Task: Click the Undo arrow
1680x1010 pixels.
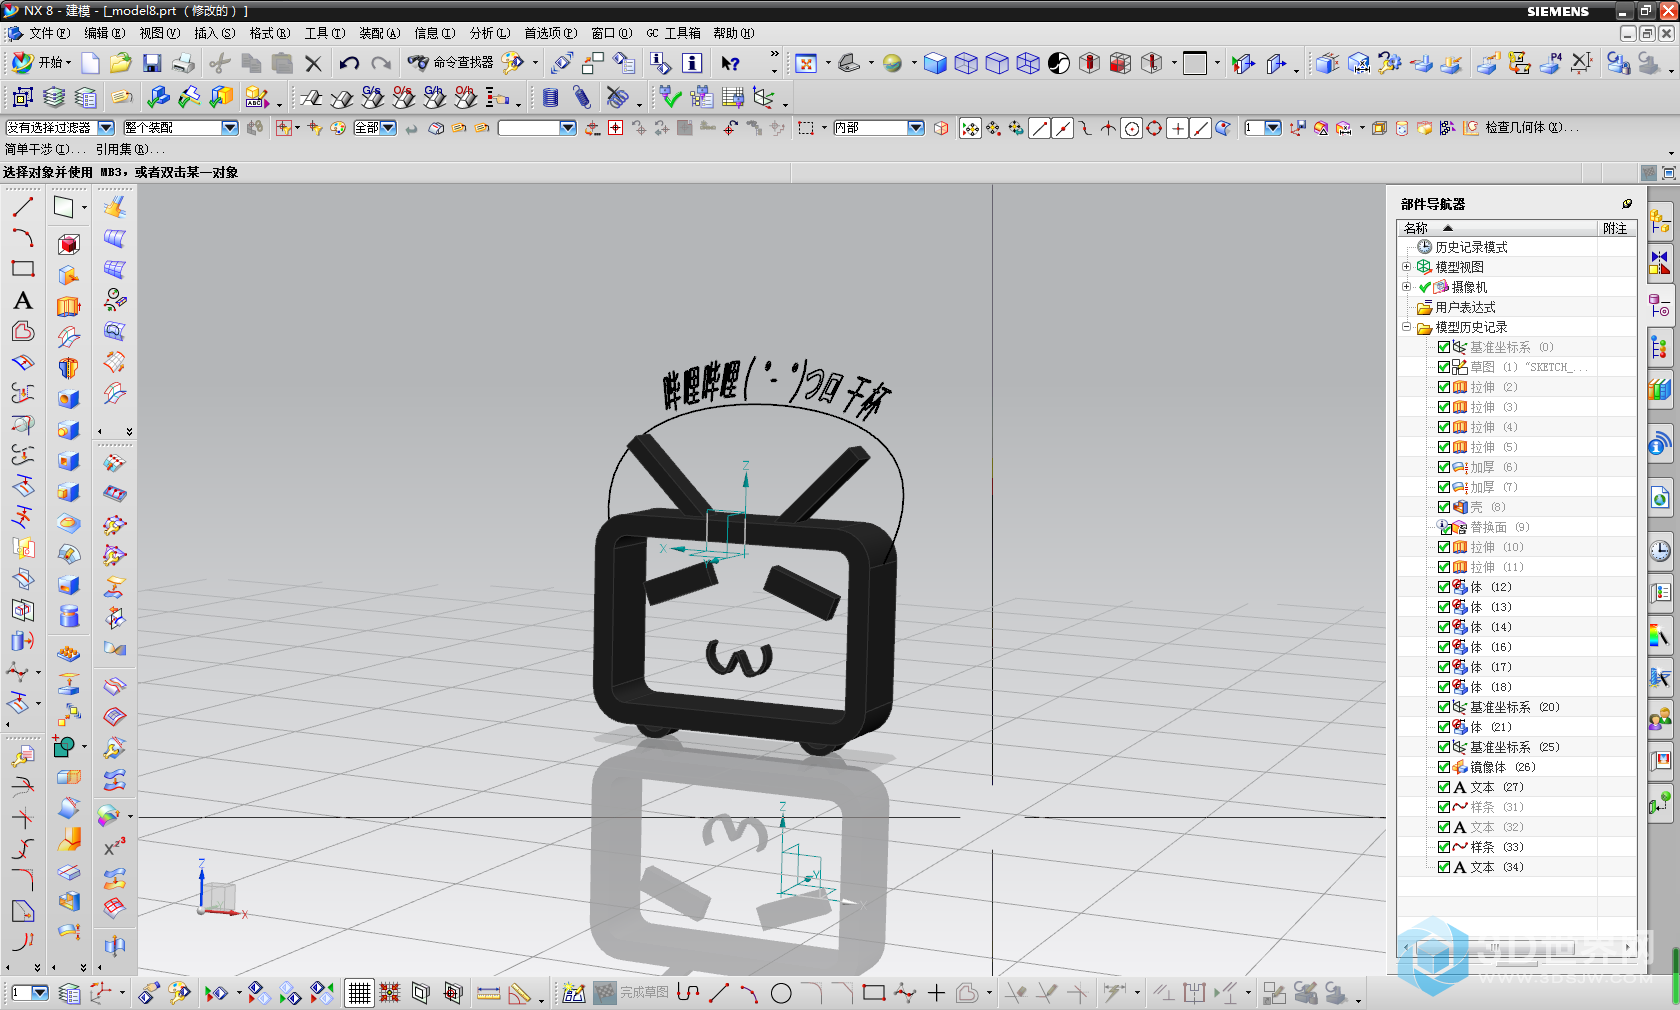Action: pyautogui.click(x=349, y=63)
